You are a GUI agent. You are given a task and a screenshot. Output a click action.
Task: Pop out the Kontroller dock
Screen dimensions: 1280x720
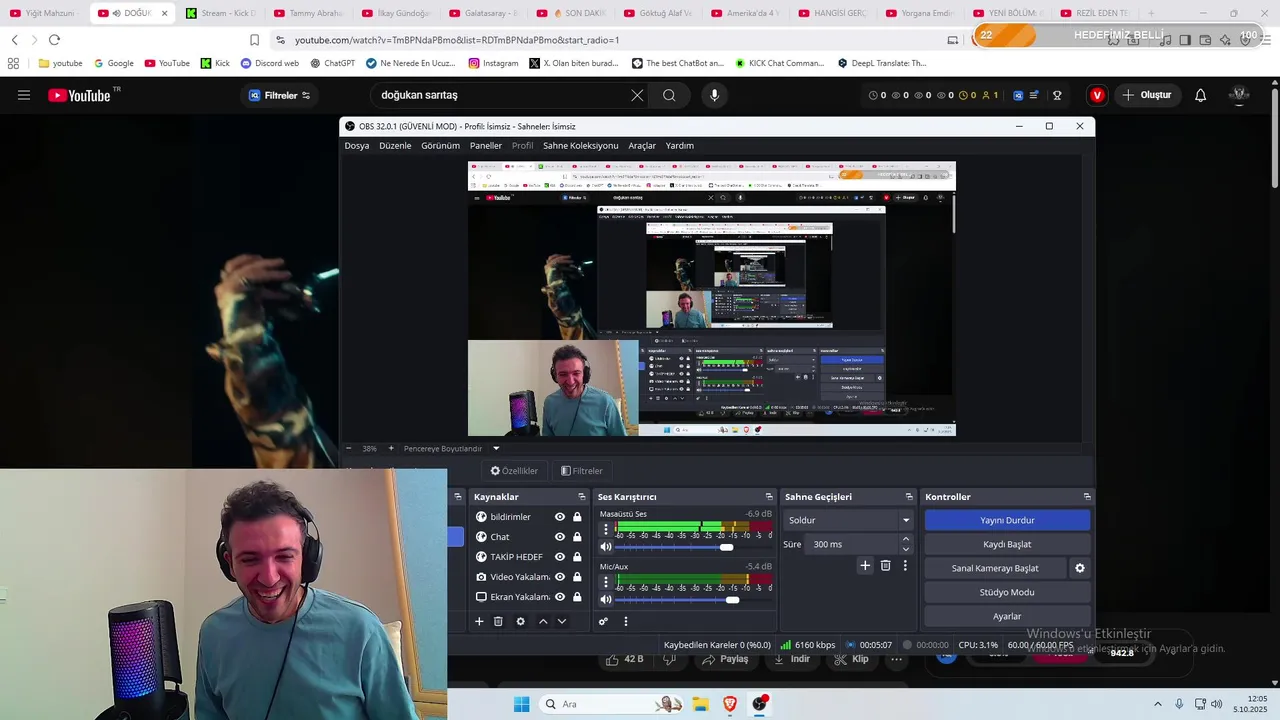[1087, 497]
